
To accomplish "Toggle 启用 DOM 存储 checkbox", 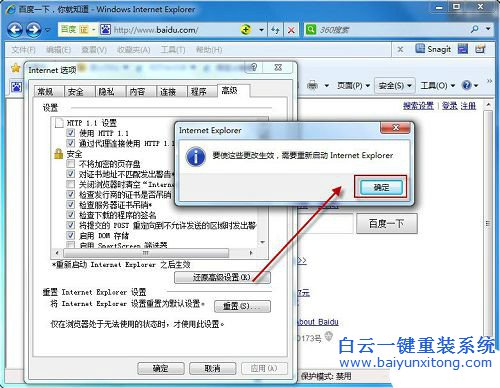I will 70,235.
